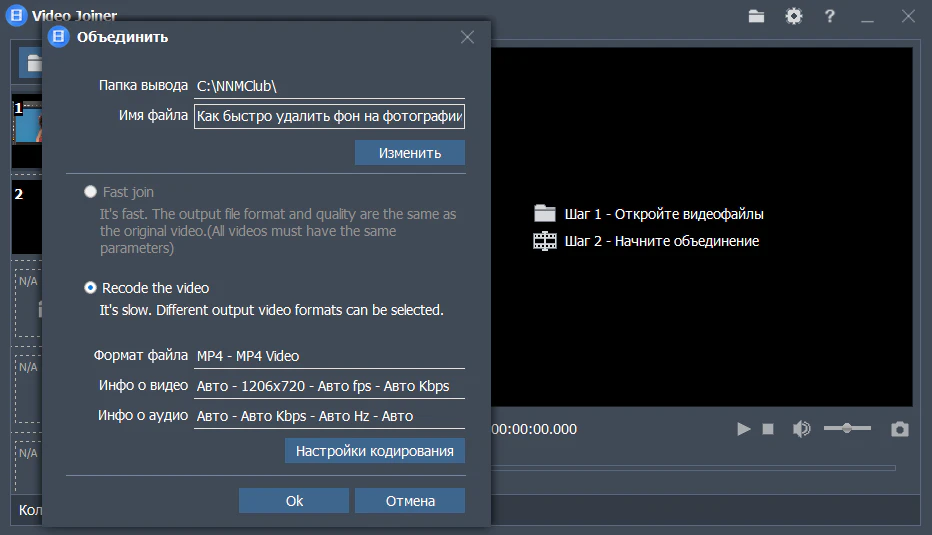The image size is (932, 535).
Task: Click the film strip icon beside Шаг 2
Action: 545,241
